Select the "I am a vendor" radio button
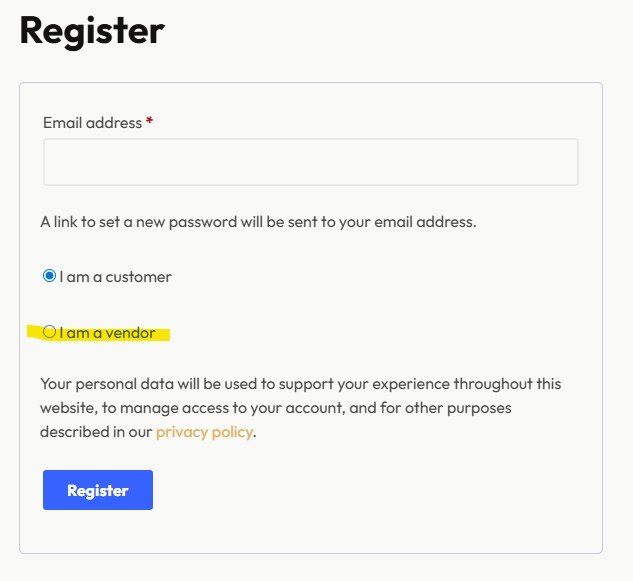Screen dimensions: 633x581 49,332
